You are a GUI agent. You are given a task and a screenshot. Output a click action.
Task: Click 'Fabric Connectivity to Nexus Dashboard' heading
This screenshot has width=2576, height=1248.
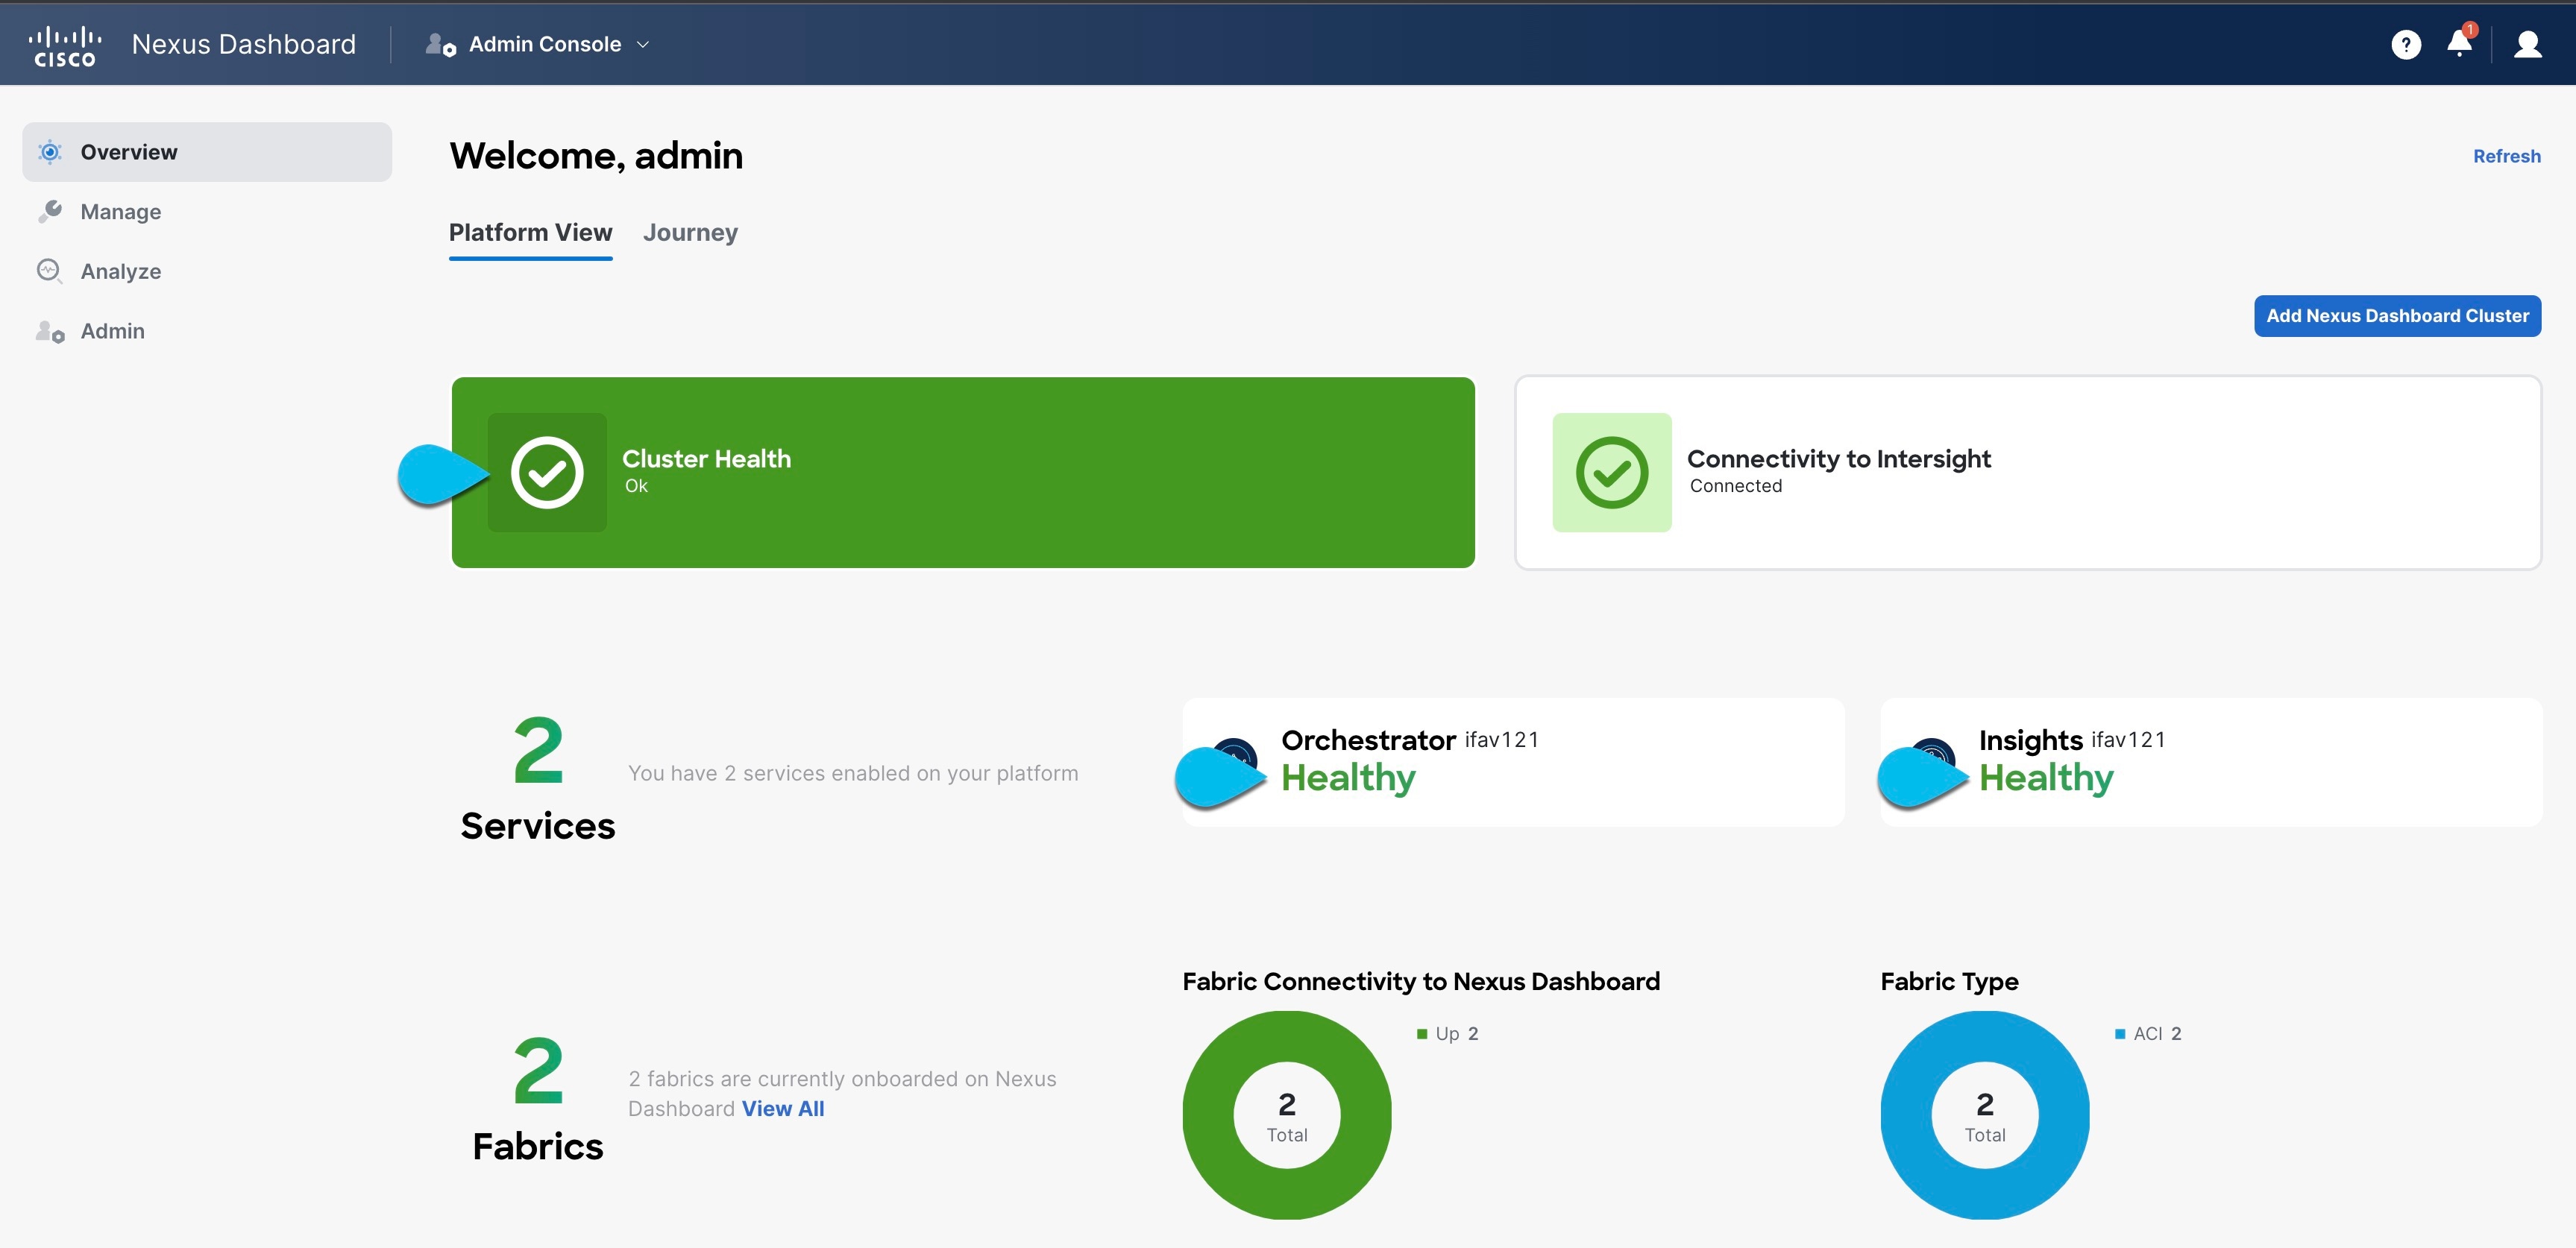tap(1421, 982)
